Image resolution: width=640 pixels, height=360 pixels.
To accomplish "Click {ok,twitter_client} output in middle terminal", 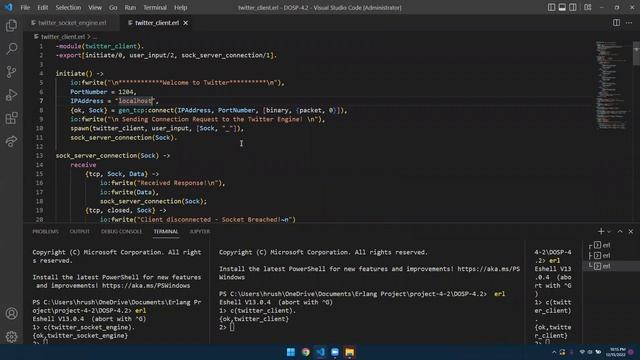I will 254,319.
